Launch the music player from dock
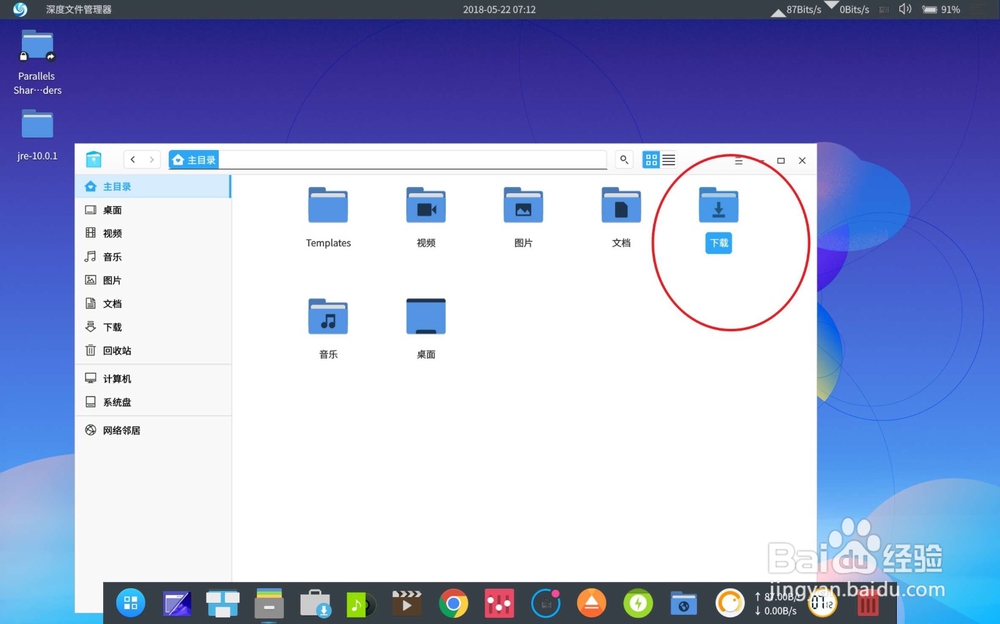This screenshot has height=624, width=1000. (361, 604)
